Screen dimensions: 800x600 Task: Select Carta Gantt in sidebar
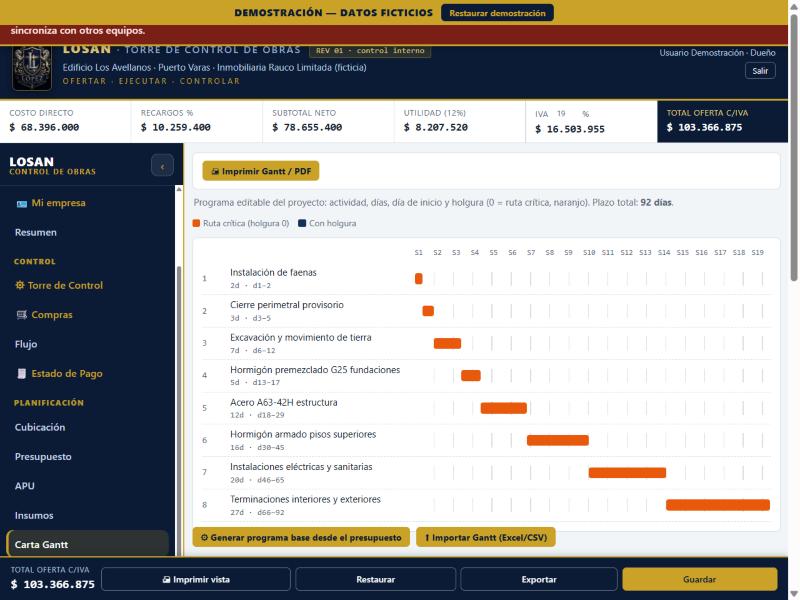click(87, 544)
